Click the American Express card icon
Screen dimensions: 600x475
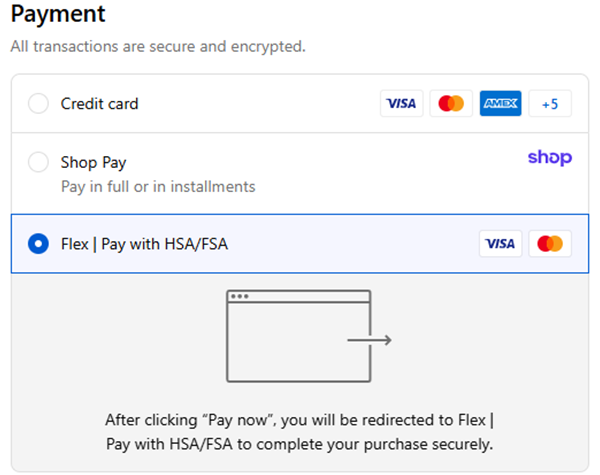(x=500, y=103)
